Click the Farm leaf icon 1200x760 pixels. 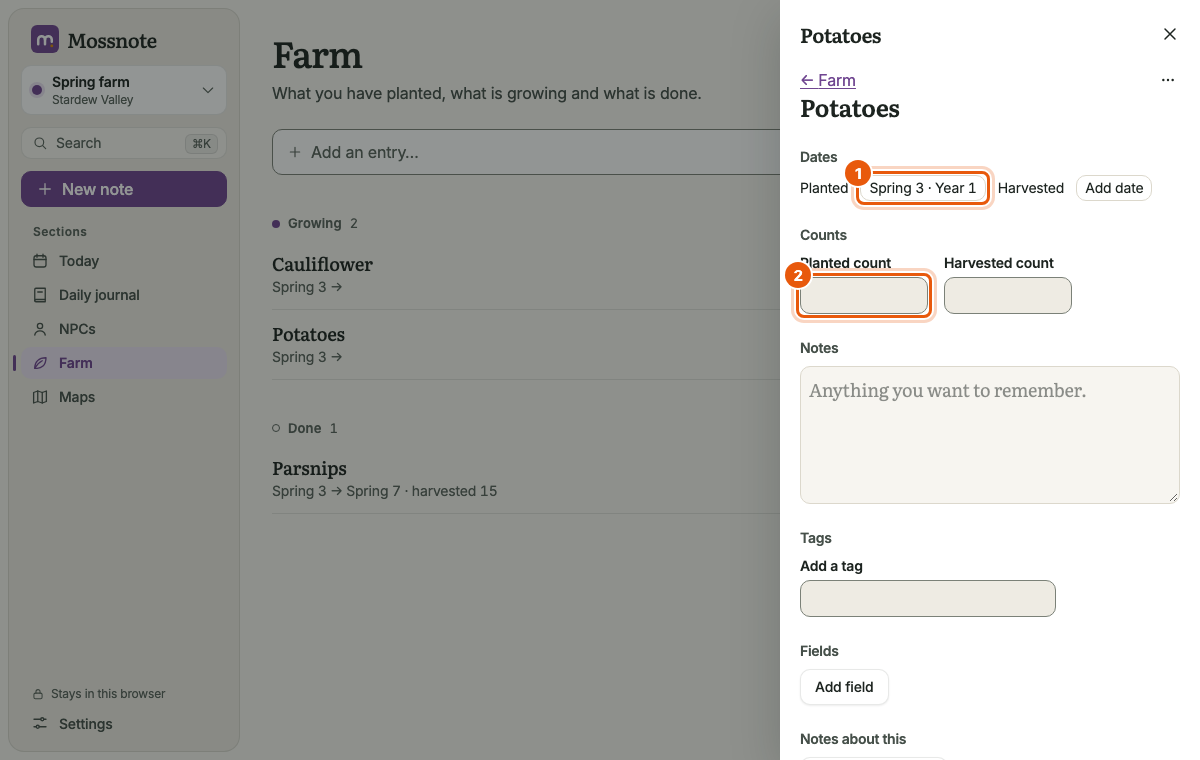[x=40, y=363]
